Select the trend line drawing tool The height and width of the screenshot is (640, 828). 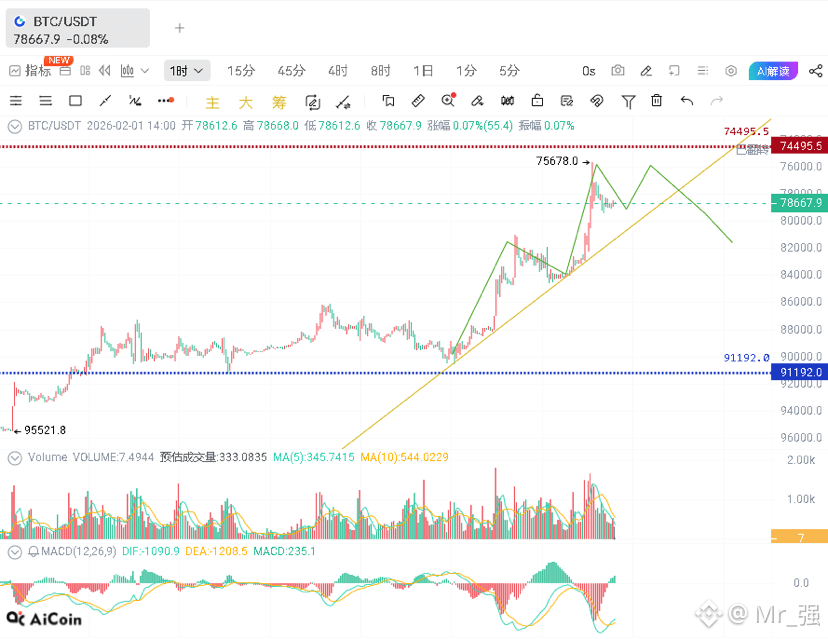coord(105,100)
